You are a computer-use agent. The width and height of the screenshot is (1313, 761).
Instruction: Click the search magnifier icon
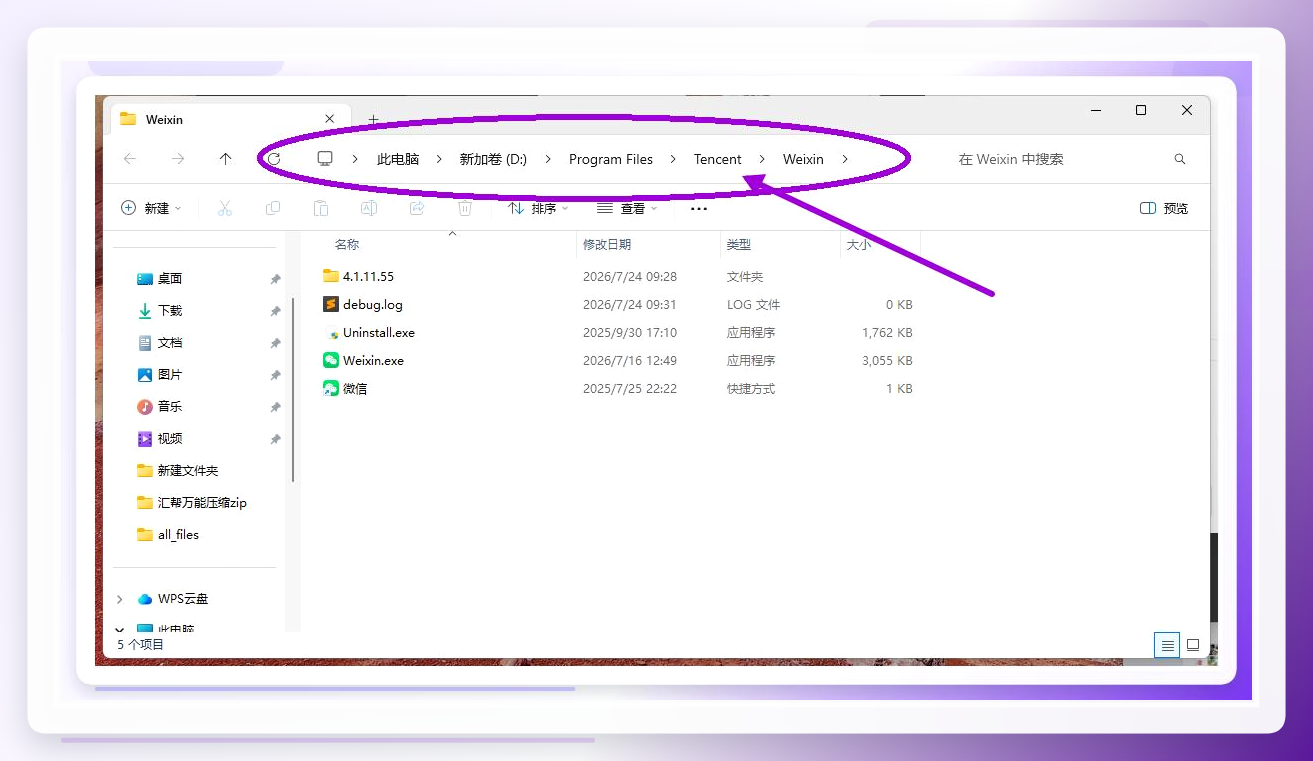pyautogui.click(x=1180, y=159)
